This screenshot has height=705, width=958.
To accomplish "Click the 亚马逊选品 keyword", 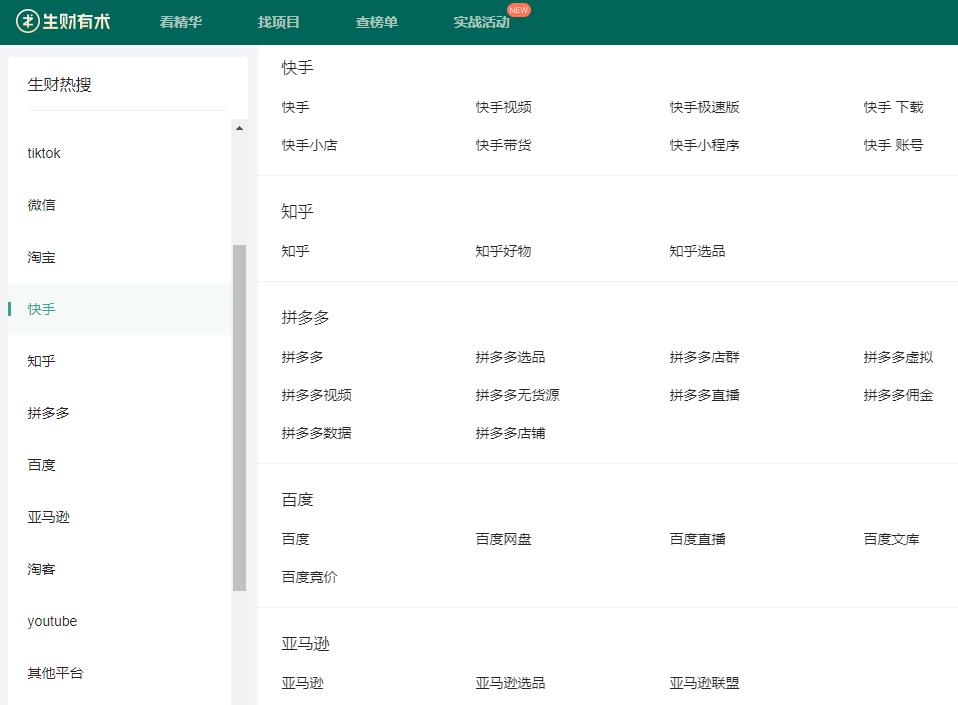I will point(510,683).
